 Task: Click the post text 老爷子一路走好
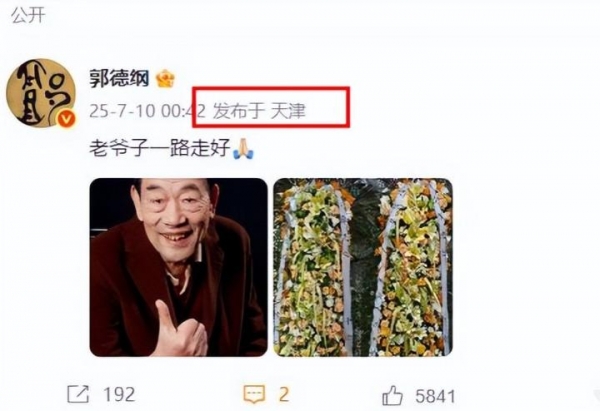(160, 148)
